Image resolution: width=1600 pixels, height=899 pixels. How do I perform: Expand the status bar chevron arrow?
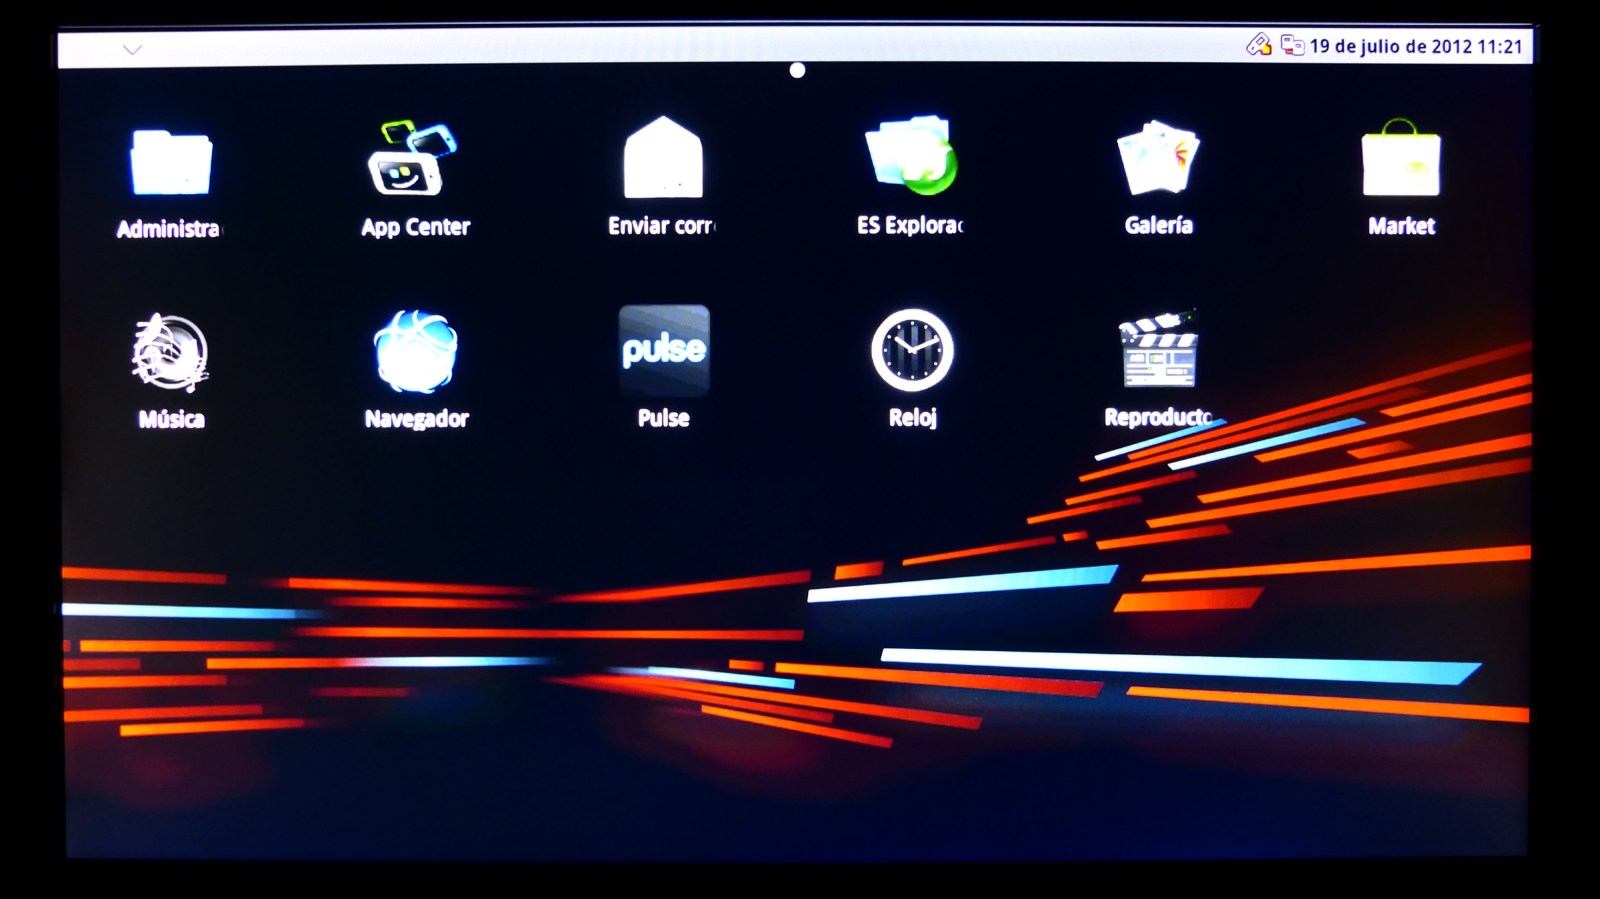click(x=132, y=49)
